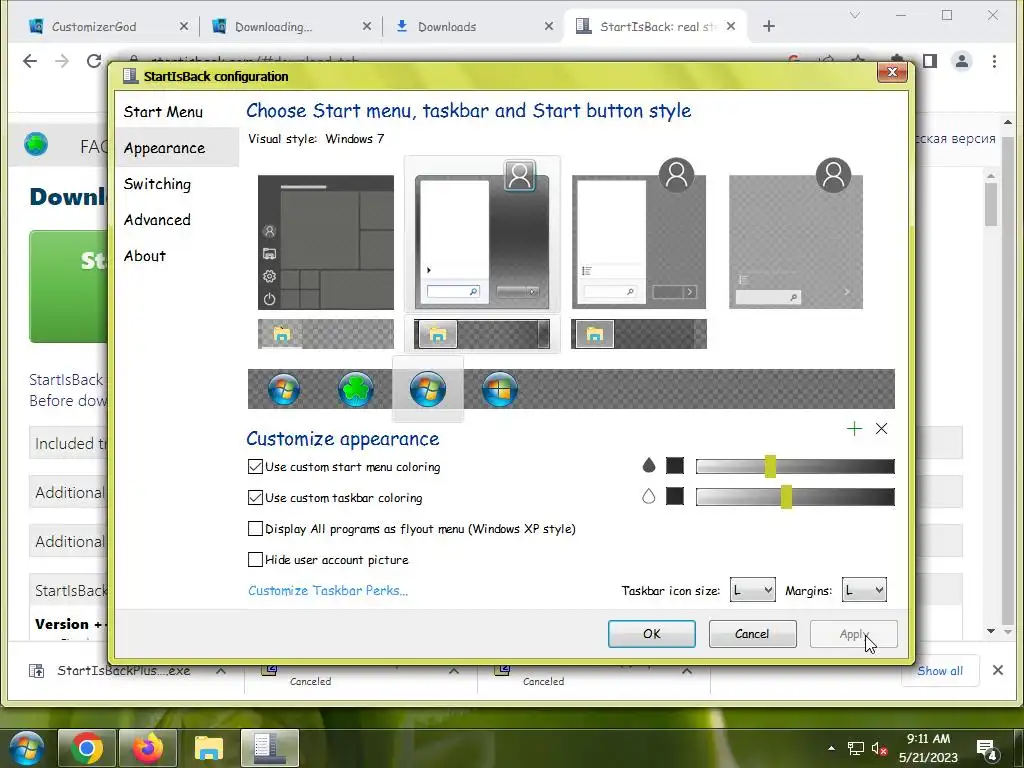This screenshot has height=768, width=1024.
Task: Open the taskbar clock showing 9:11 AM
Action: pos(928,748)
